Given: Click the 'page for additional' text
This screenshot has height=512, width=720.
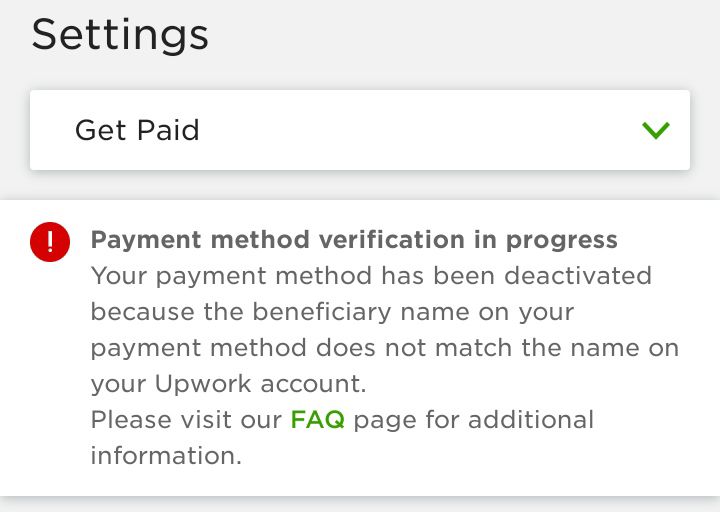Looking at the screenshot, I should point(473,419).
